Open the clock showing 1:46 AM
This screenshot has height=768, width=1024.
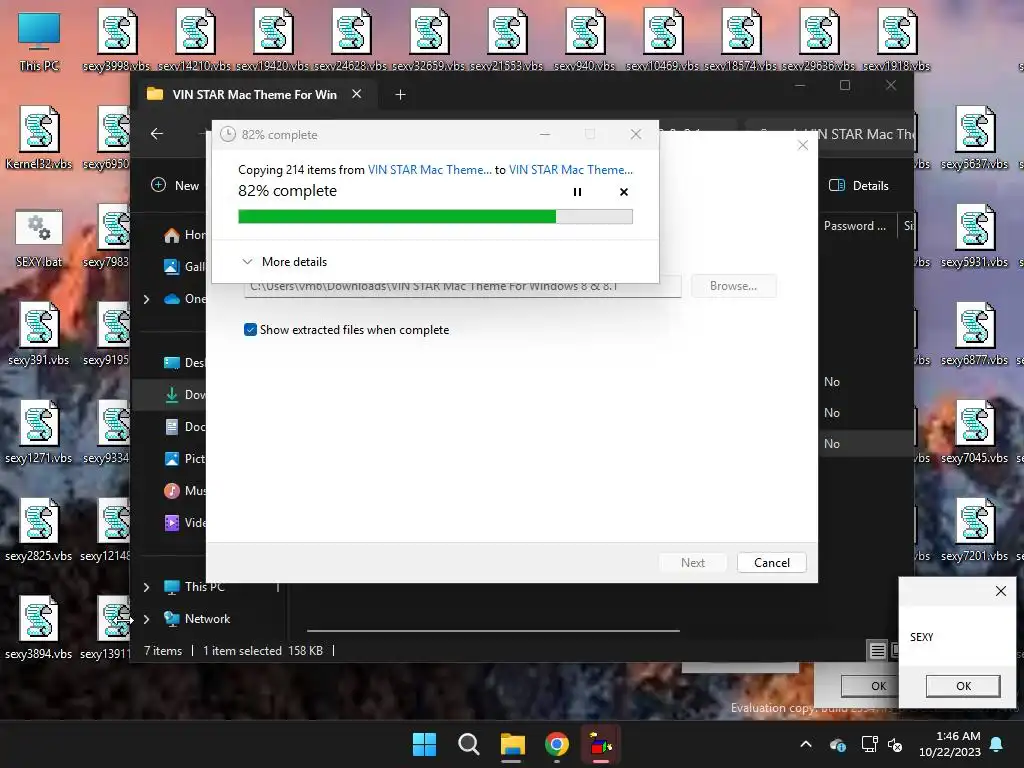pos(950,744)
